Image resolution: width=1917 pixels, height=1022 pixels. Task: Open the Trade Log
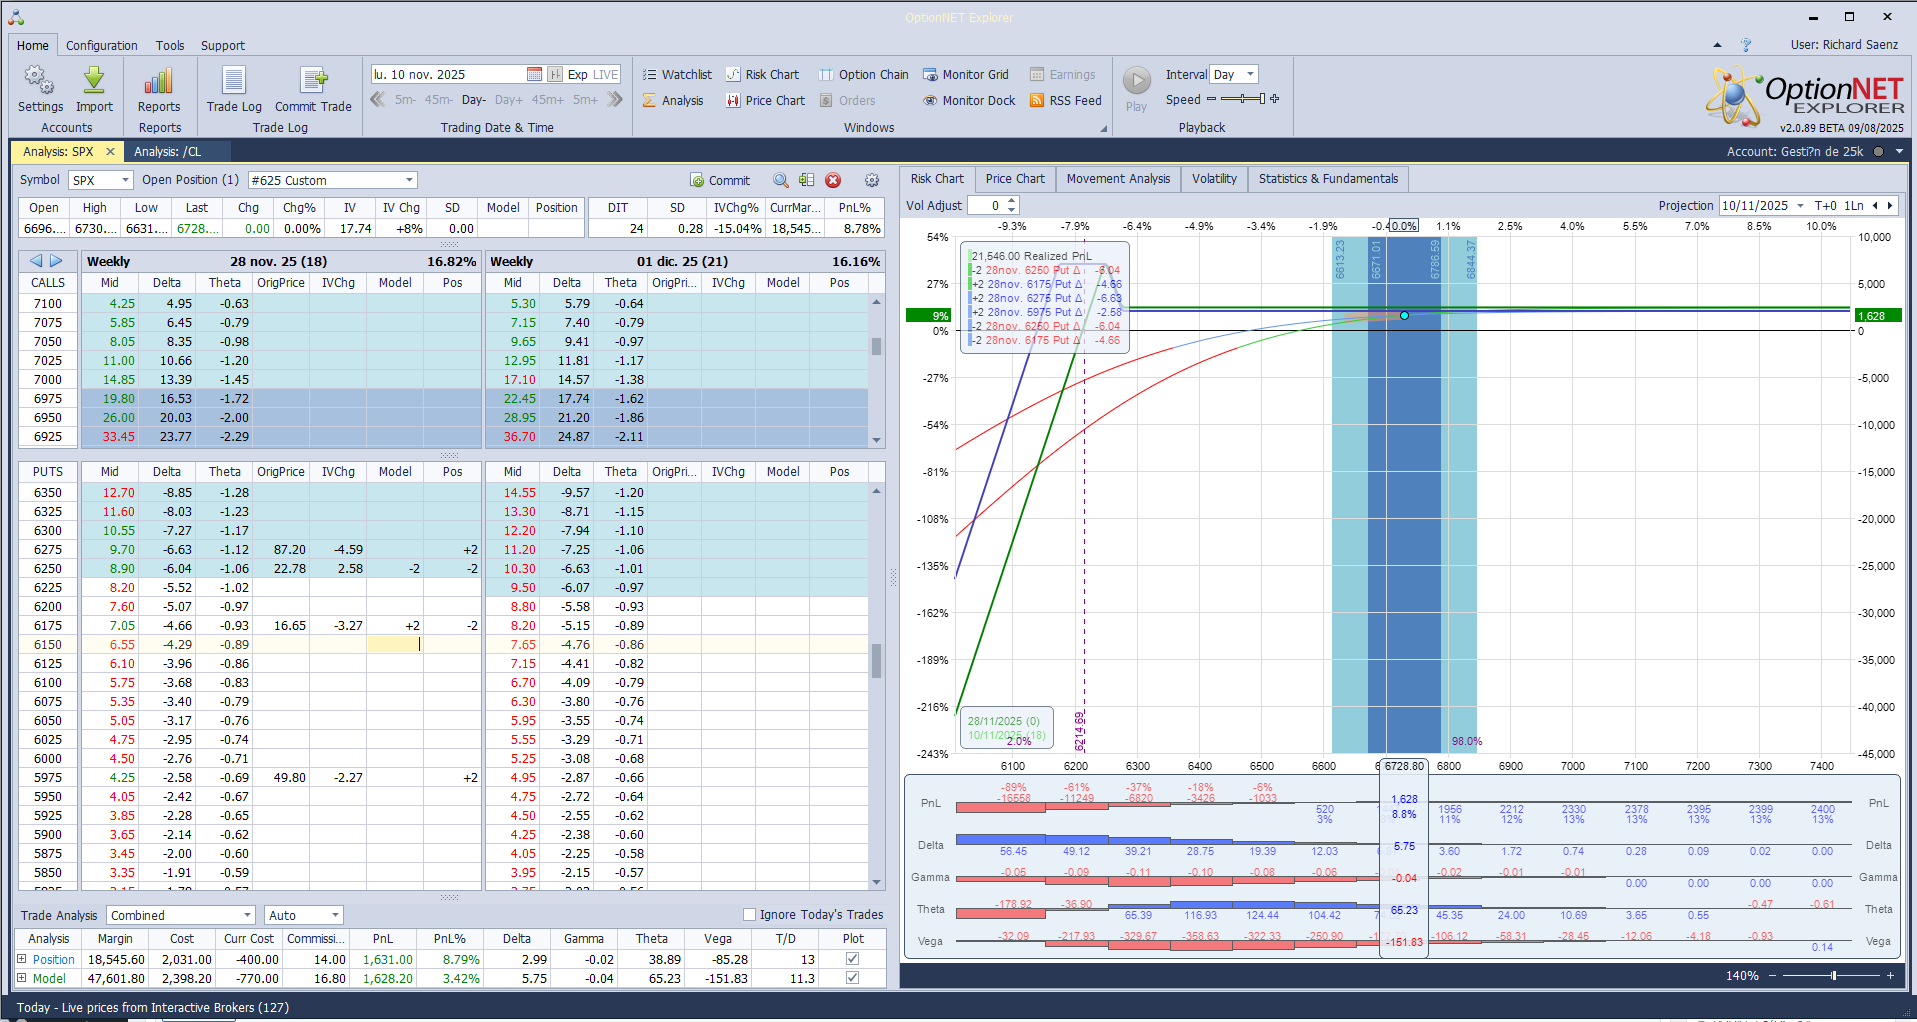pos(234,89)
